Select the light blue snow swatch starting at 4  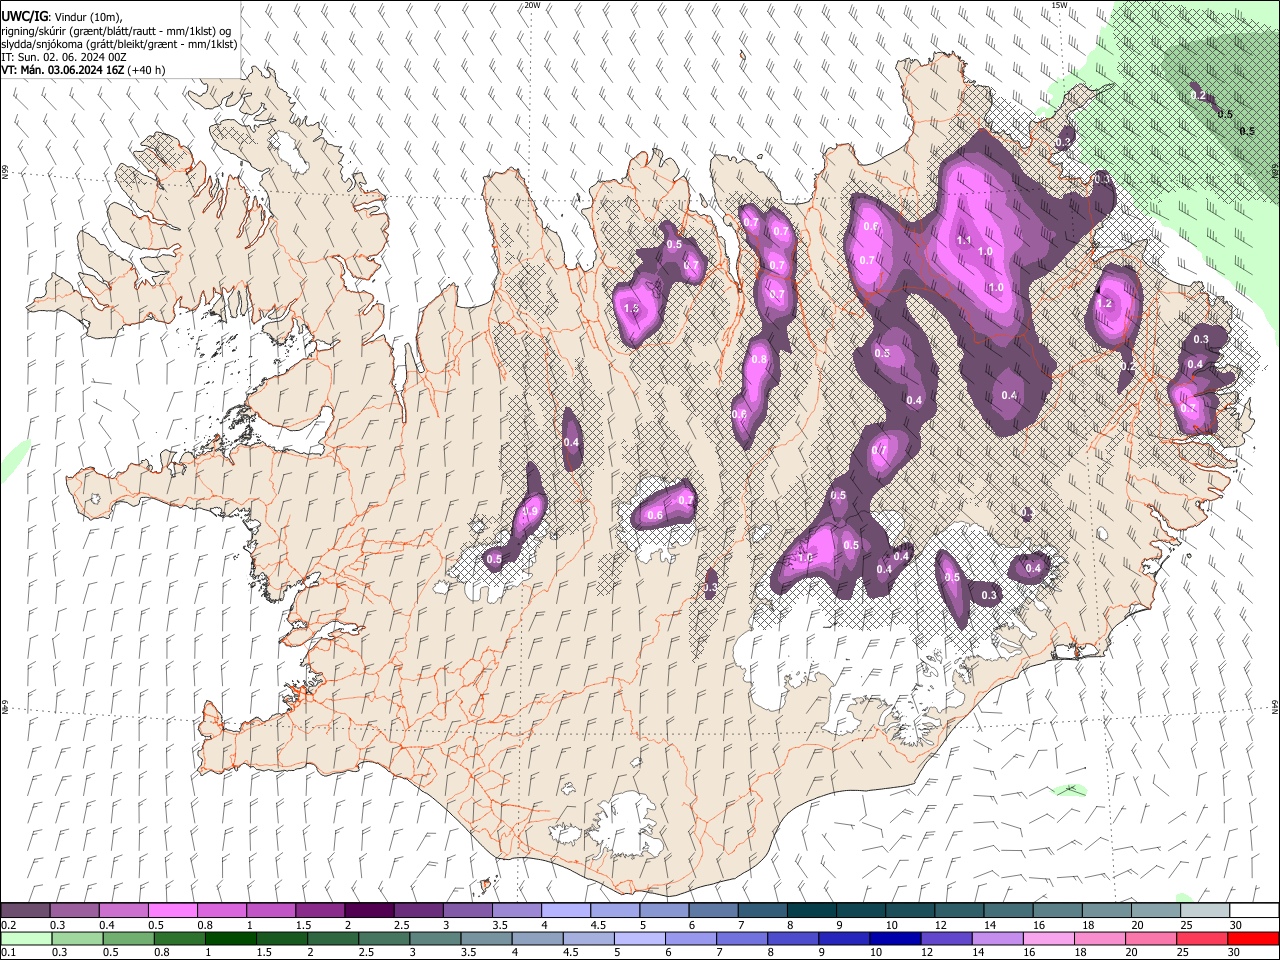tap(565, 911)
